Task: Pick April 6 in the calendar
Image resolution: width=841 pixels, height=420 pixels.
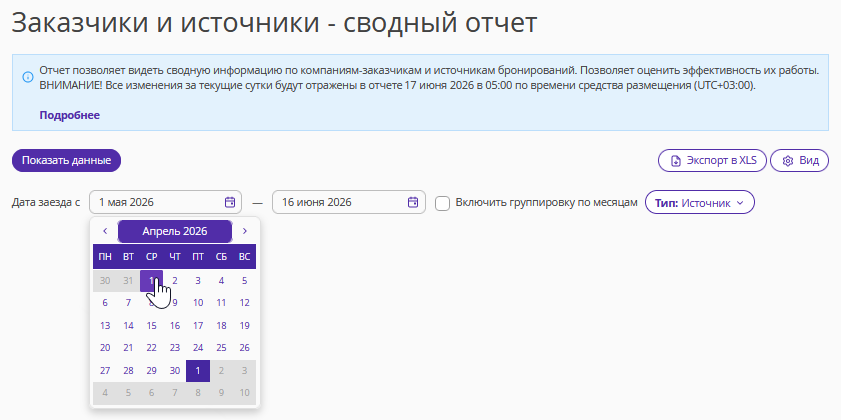Action: [105, 303]
